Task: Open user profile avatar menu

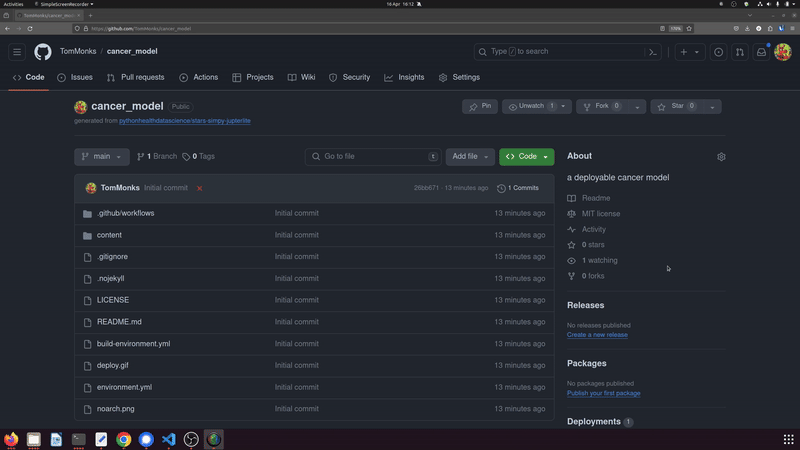Action: pos(783,52)
